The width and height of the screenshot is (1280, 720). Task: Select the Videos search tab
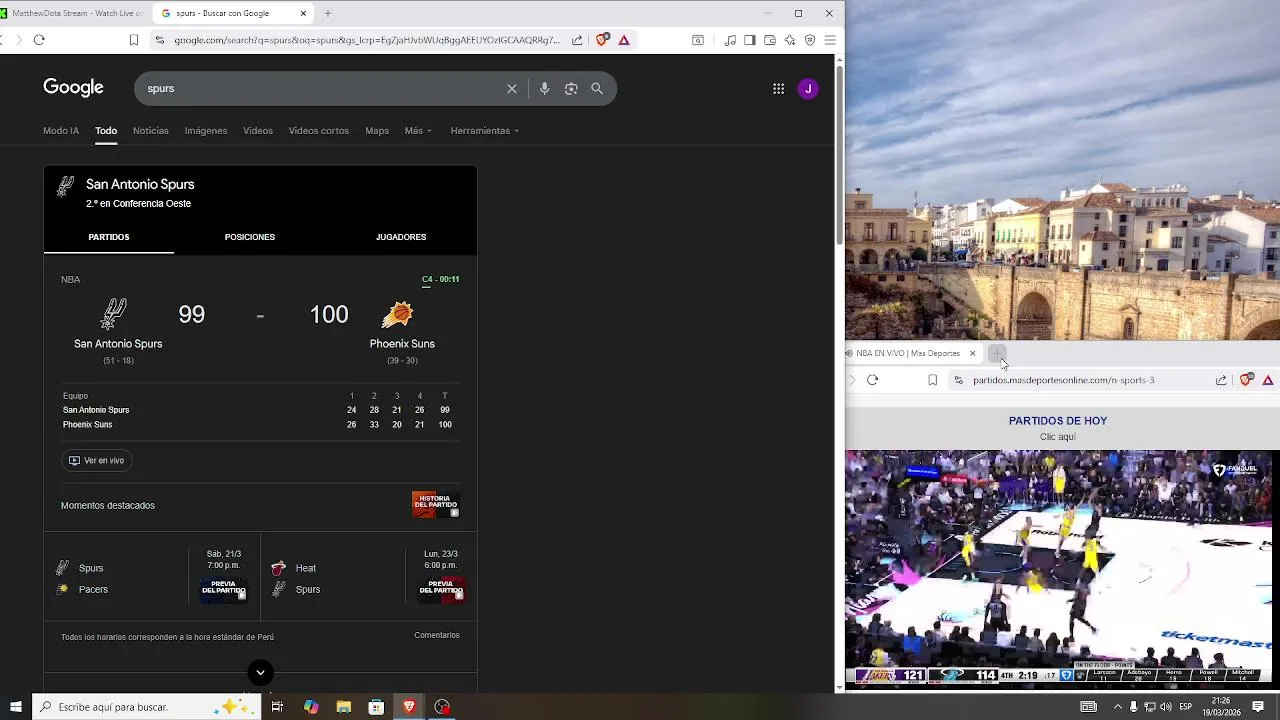coord(258,131)
